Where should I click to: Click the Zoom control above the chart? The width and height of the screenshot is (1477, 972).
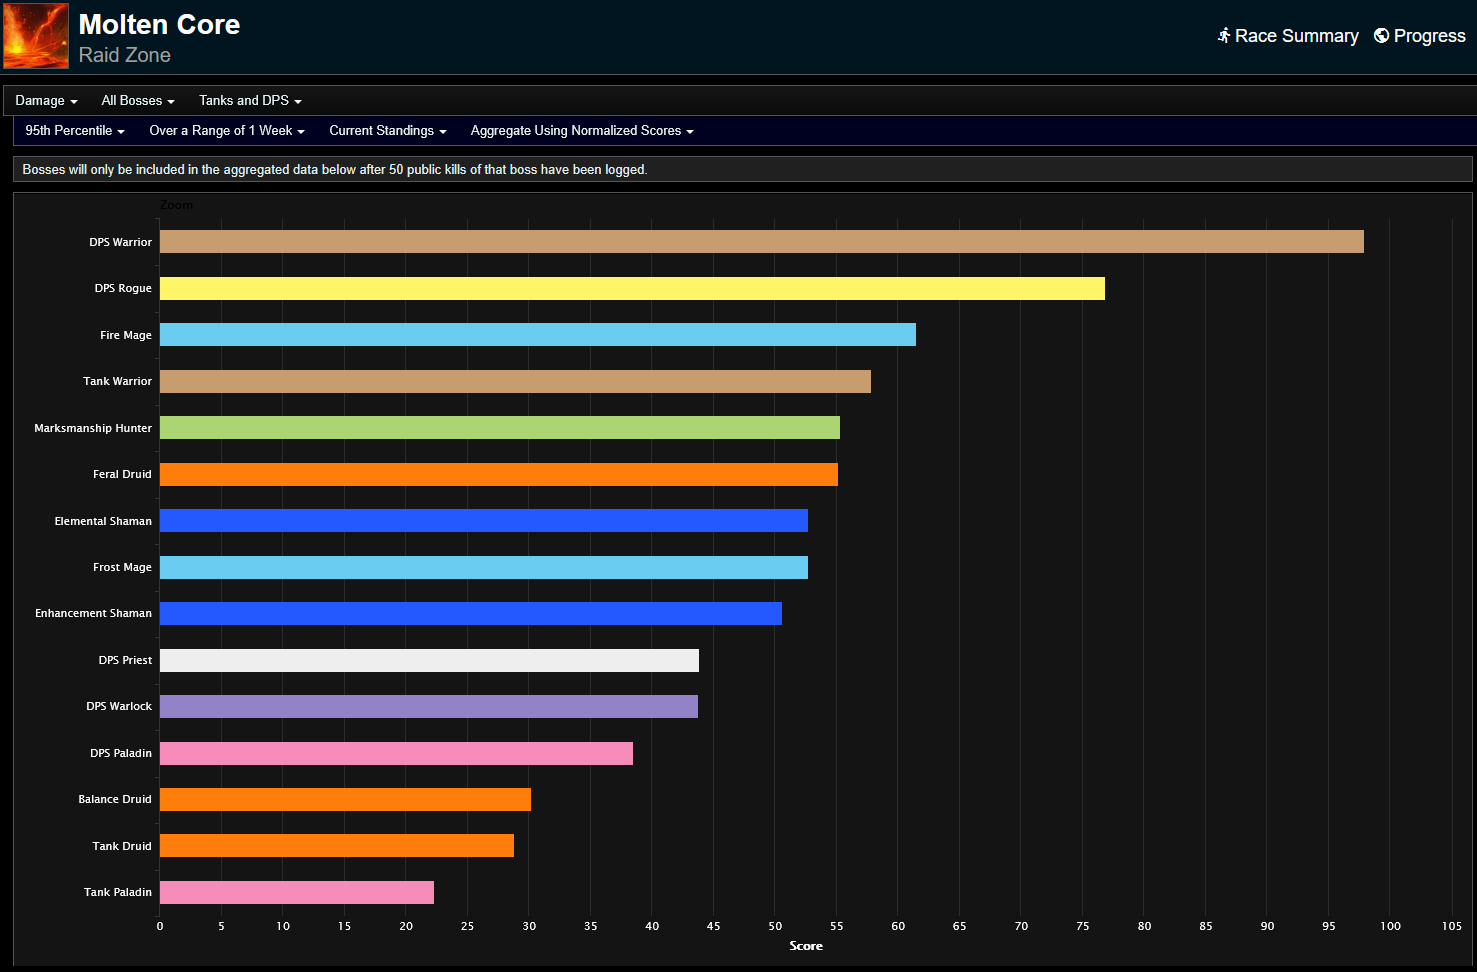click(x=176, y=204)
